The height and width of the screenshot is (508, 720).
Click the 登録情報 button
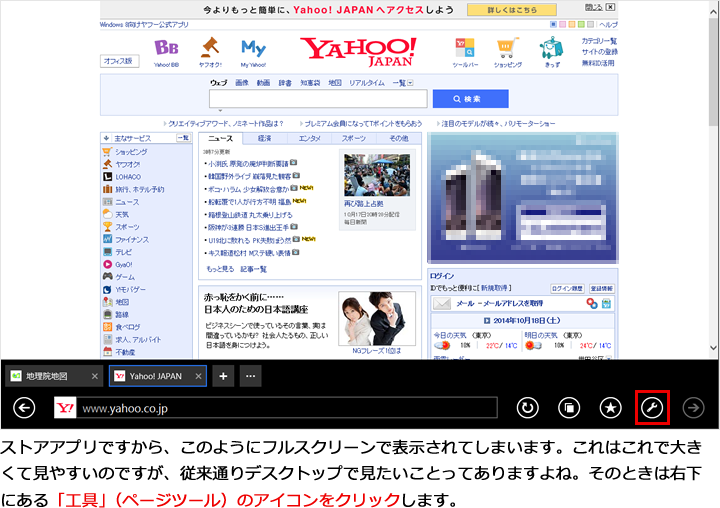[x=602, y=288]
